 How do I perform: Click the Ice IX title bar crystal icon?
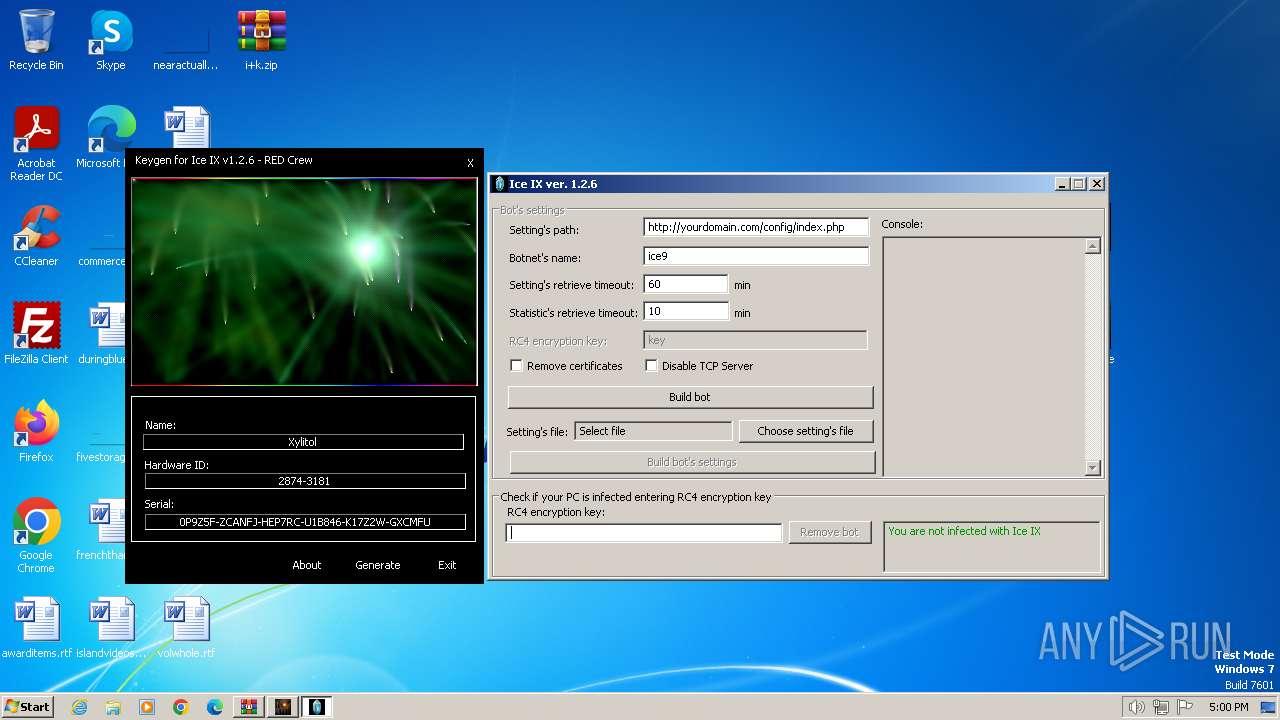coord(500,184)
